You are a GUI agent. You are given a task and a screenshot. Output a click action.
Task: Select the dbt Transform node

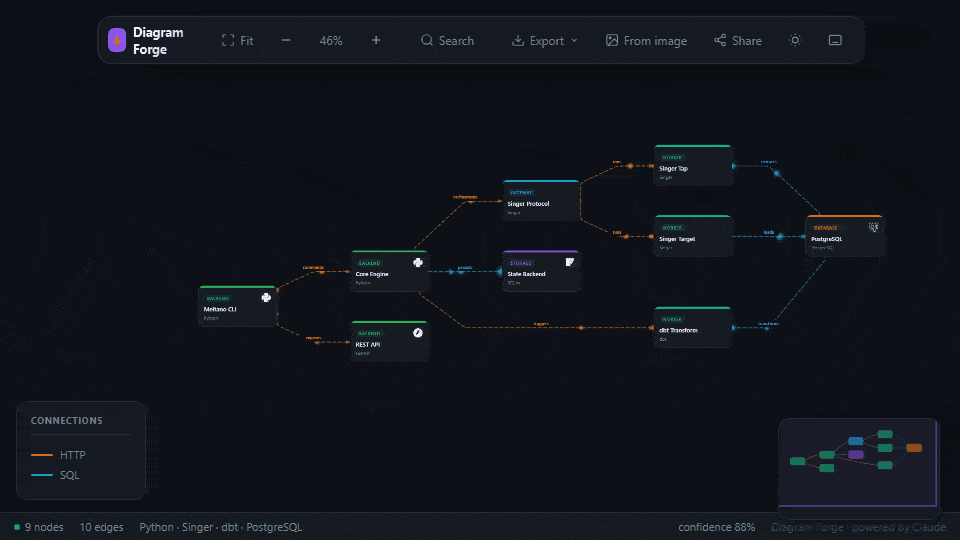[x=692, y=327]
